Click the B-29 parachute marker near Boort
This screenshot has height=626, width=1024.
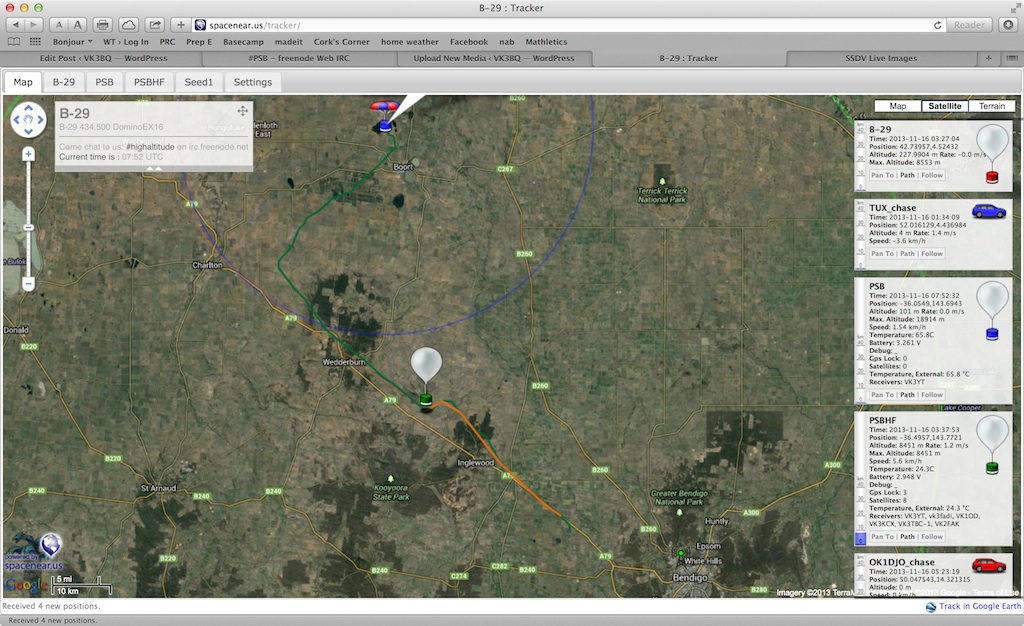[x=385, y=116]
